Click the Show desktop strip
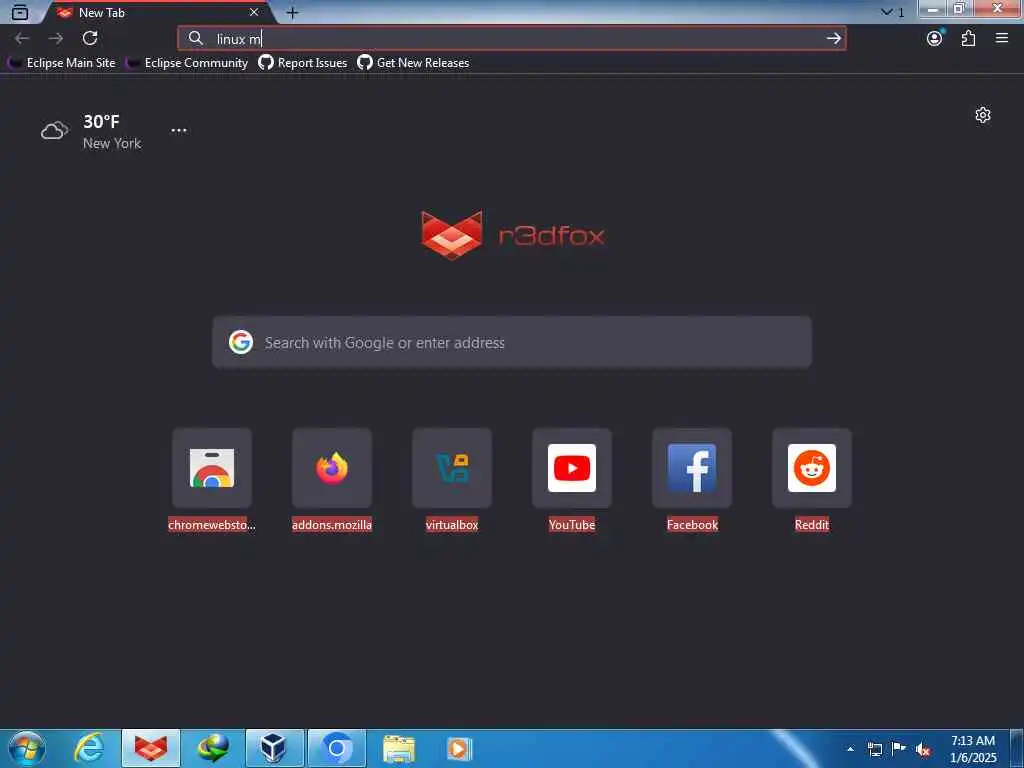 1017,749
